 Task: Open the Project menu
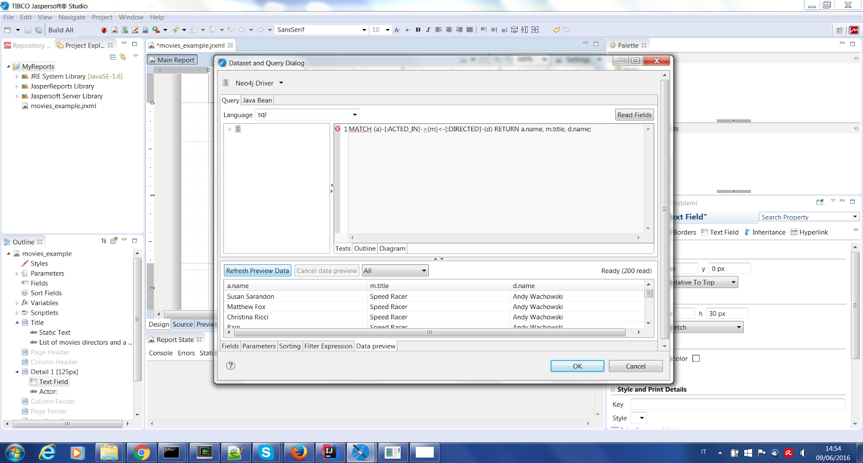coord(102,17)
